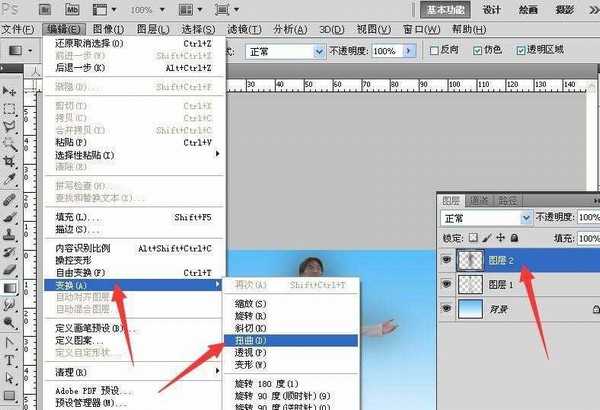Toggle lock all (padlock icon)
This screenshot has width=600, height=410.
pyautogui.click(x=514, y=238)
